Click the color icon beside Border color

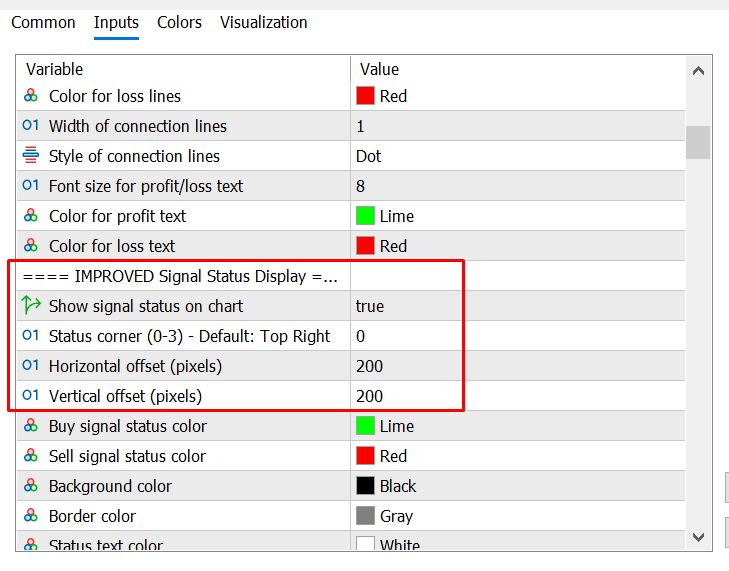[31, 515]
